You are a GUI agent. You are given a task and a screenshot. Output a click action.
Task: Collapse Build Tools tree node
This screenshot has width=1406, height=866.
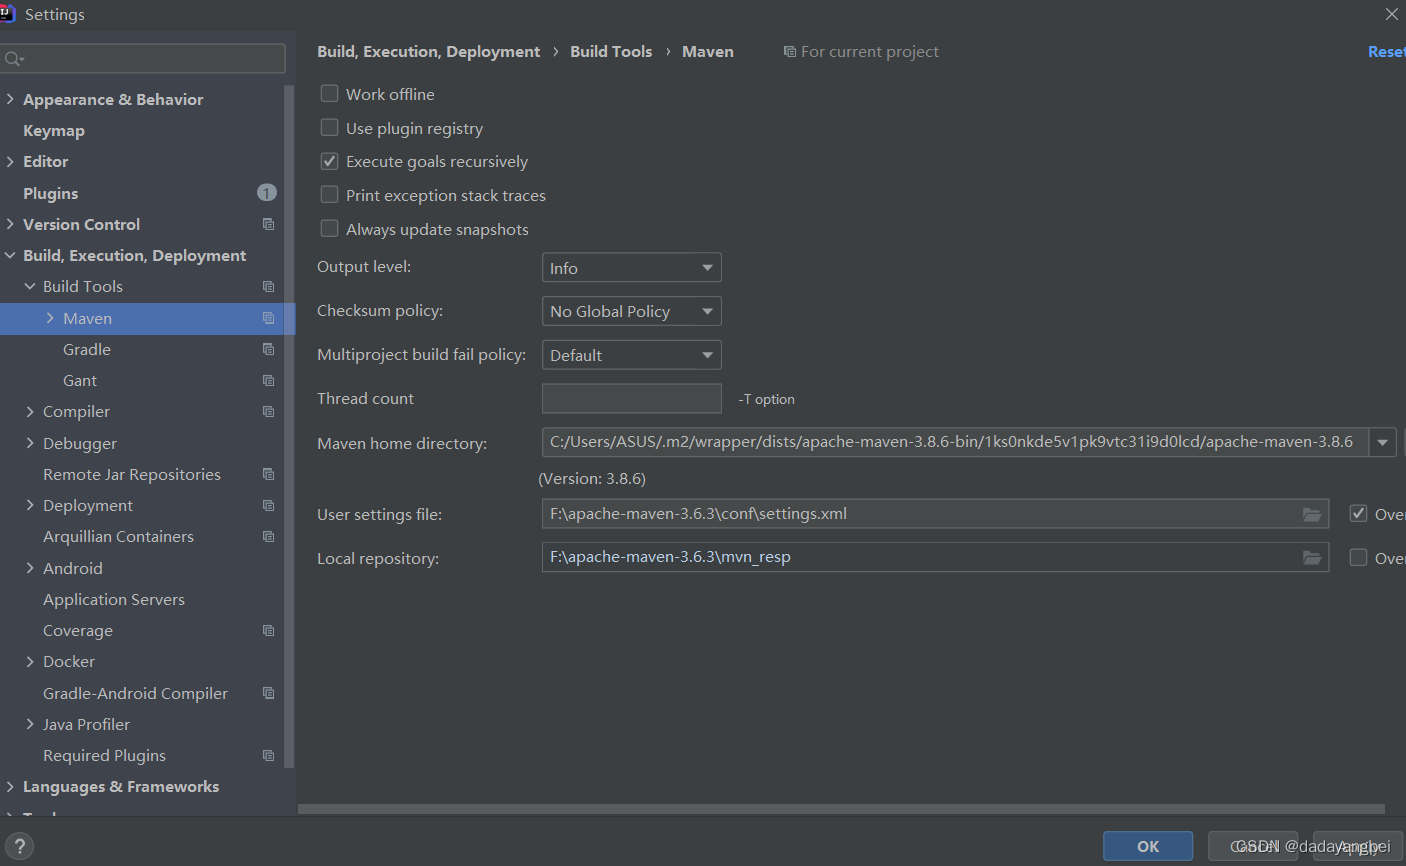pyautogui.click(x=30, y=286)
